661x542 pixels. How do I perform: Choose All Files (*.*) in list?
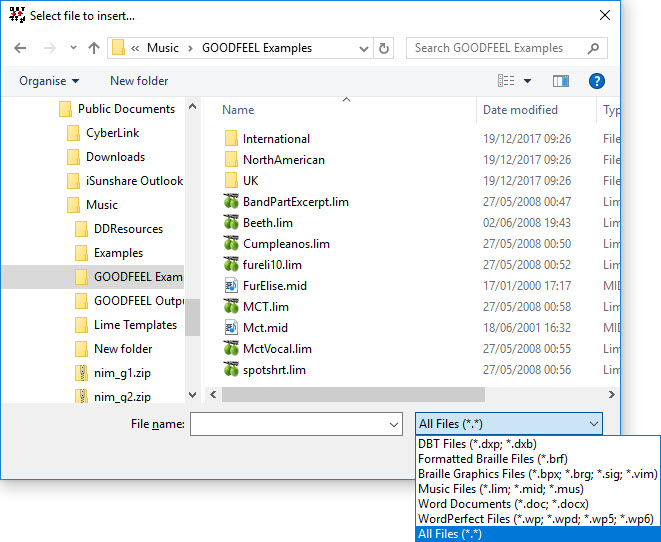537,534
